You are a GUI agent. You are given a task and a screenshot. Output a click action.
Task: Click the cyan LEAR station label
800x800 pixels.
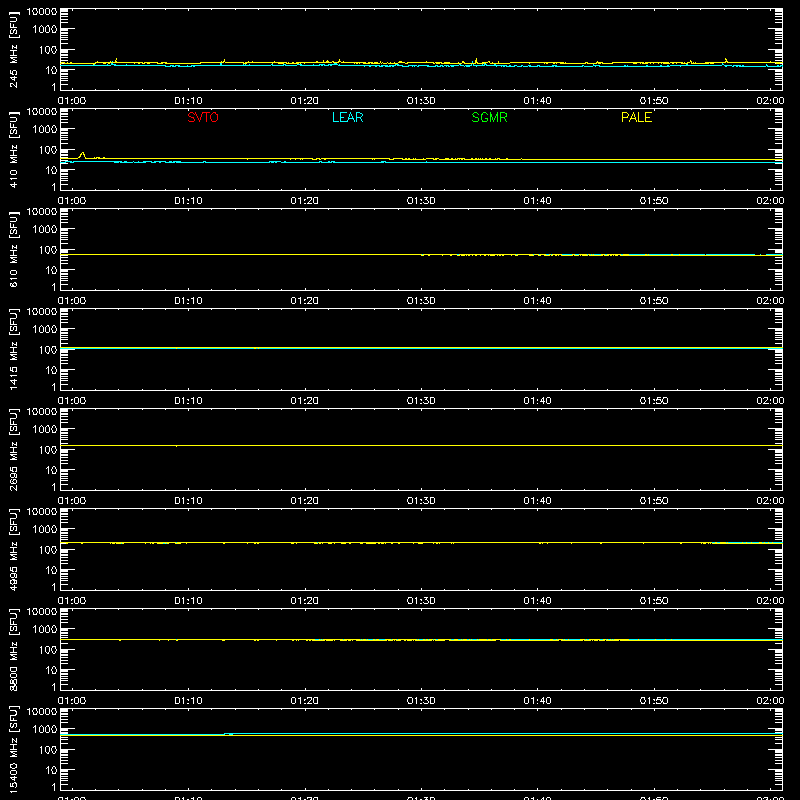tap(347, 117)
